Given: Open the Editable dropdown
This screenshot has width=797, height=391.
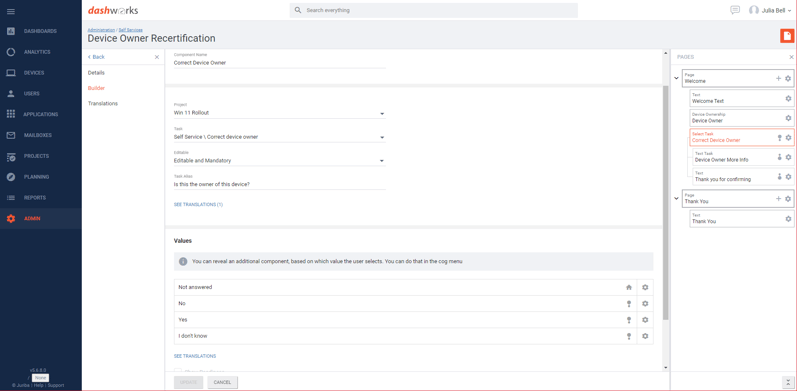Looking at the screenshot, I should [280, 161].
